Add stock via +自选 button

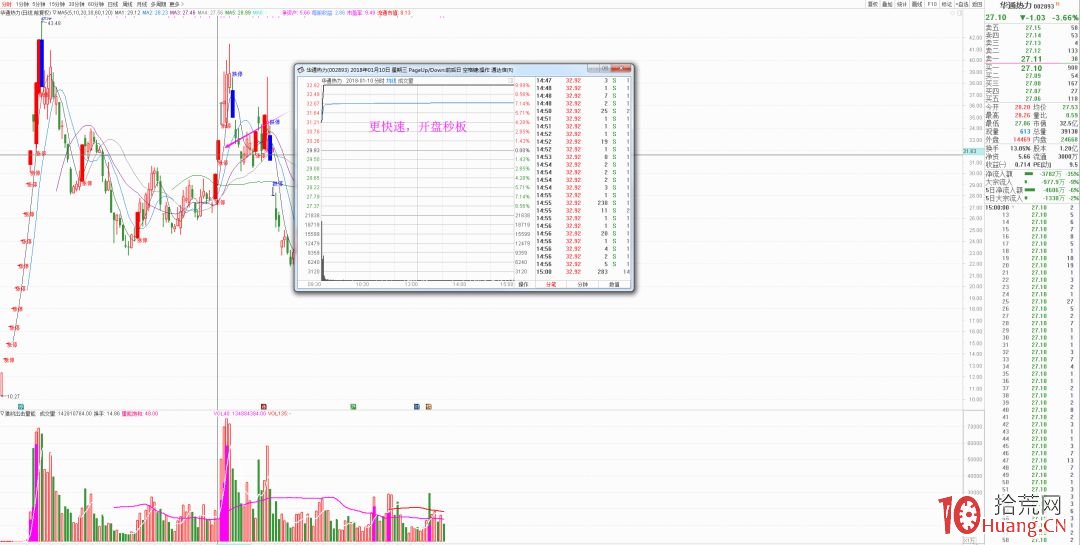[x=962, y=4]
